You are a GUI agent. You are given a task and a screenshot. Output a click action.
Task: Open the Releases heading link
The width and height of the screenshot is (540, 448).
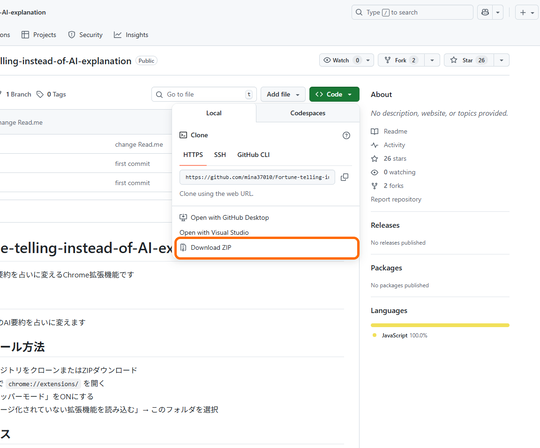pyautogui.click(x=385, y=226)
